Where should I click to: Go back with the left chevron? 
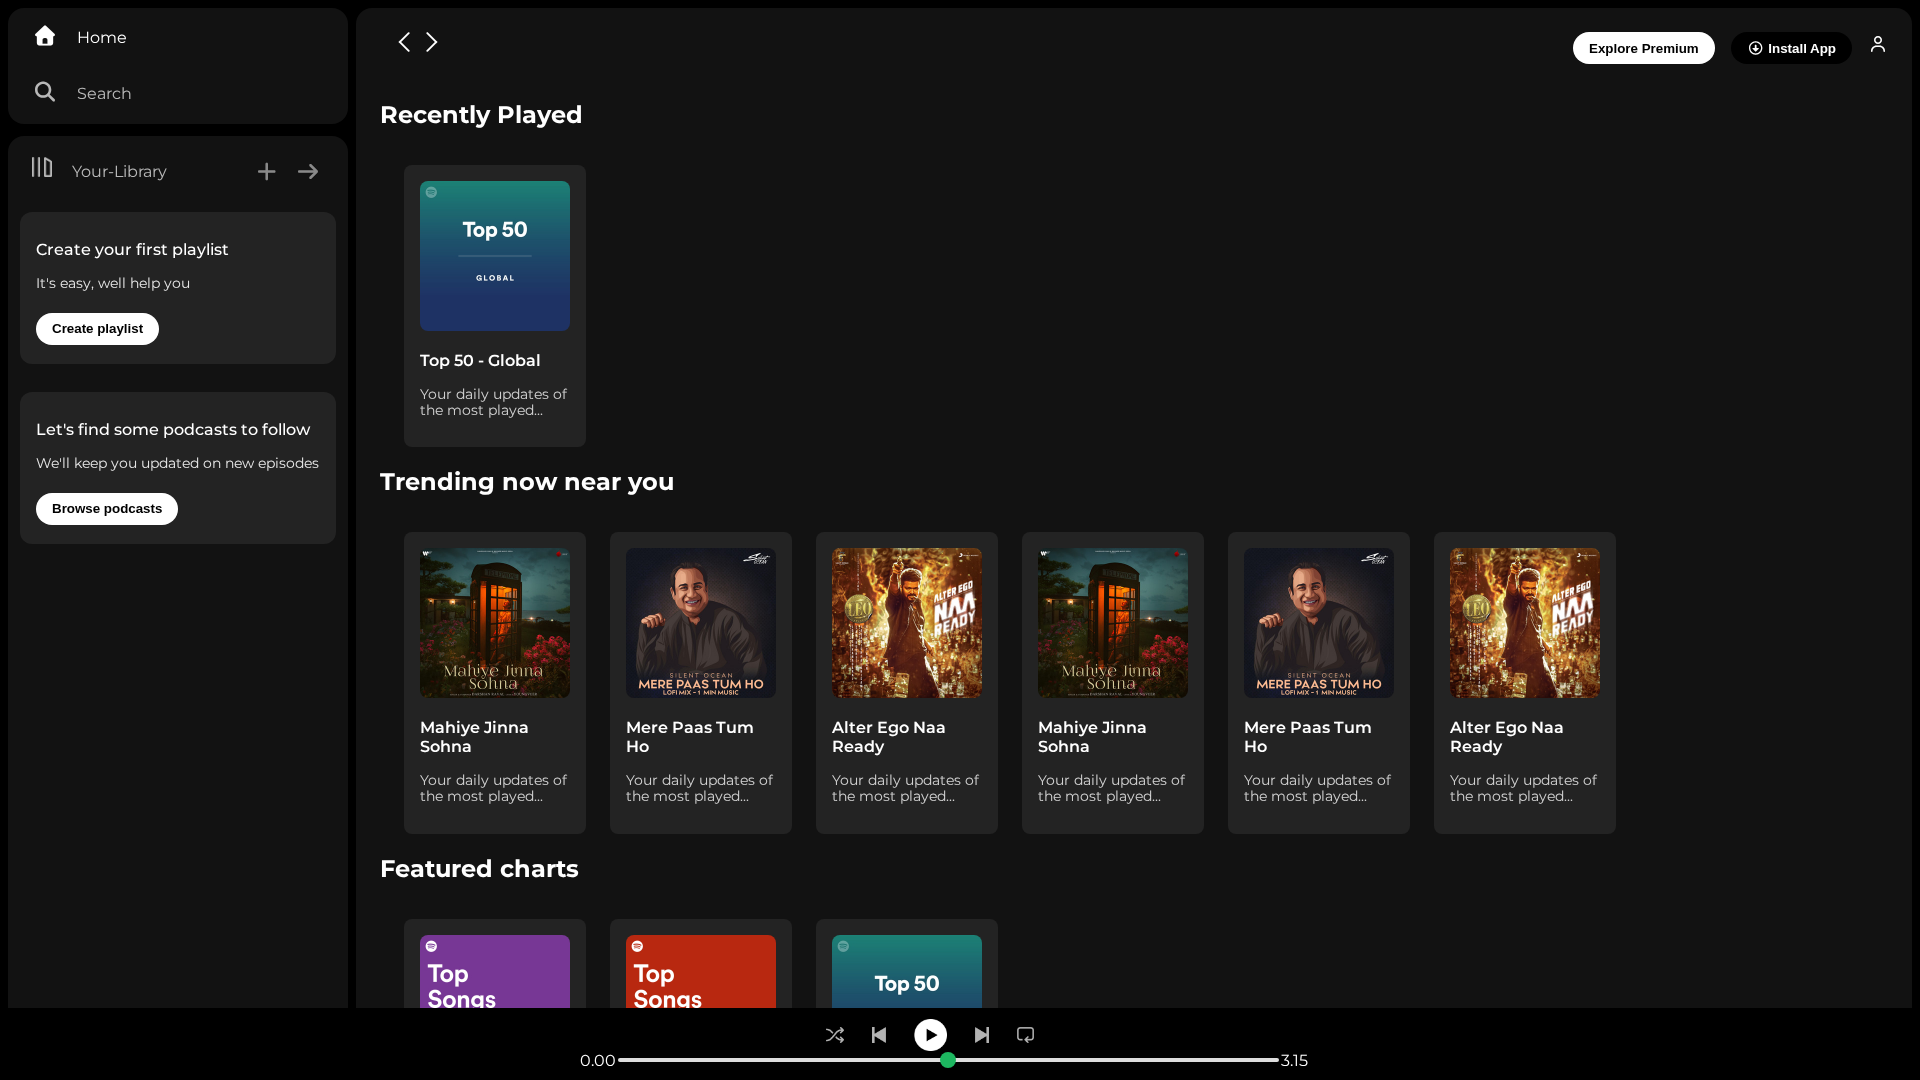click(404, 42)
